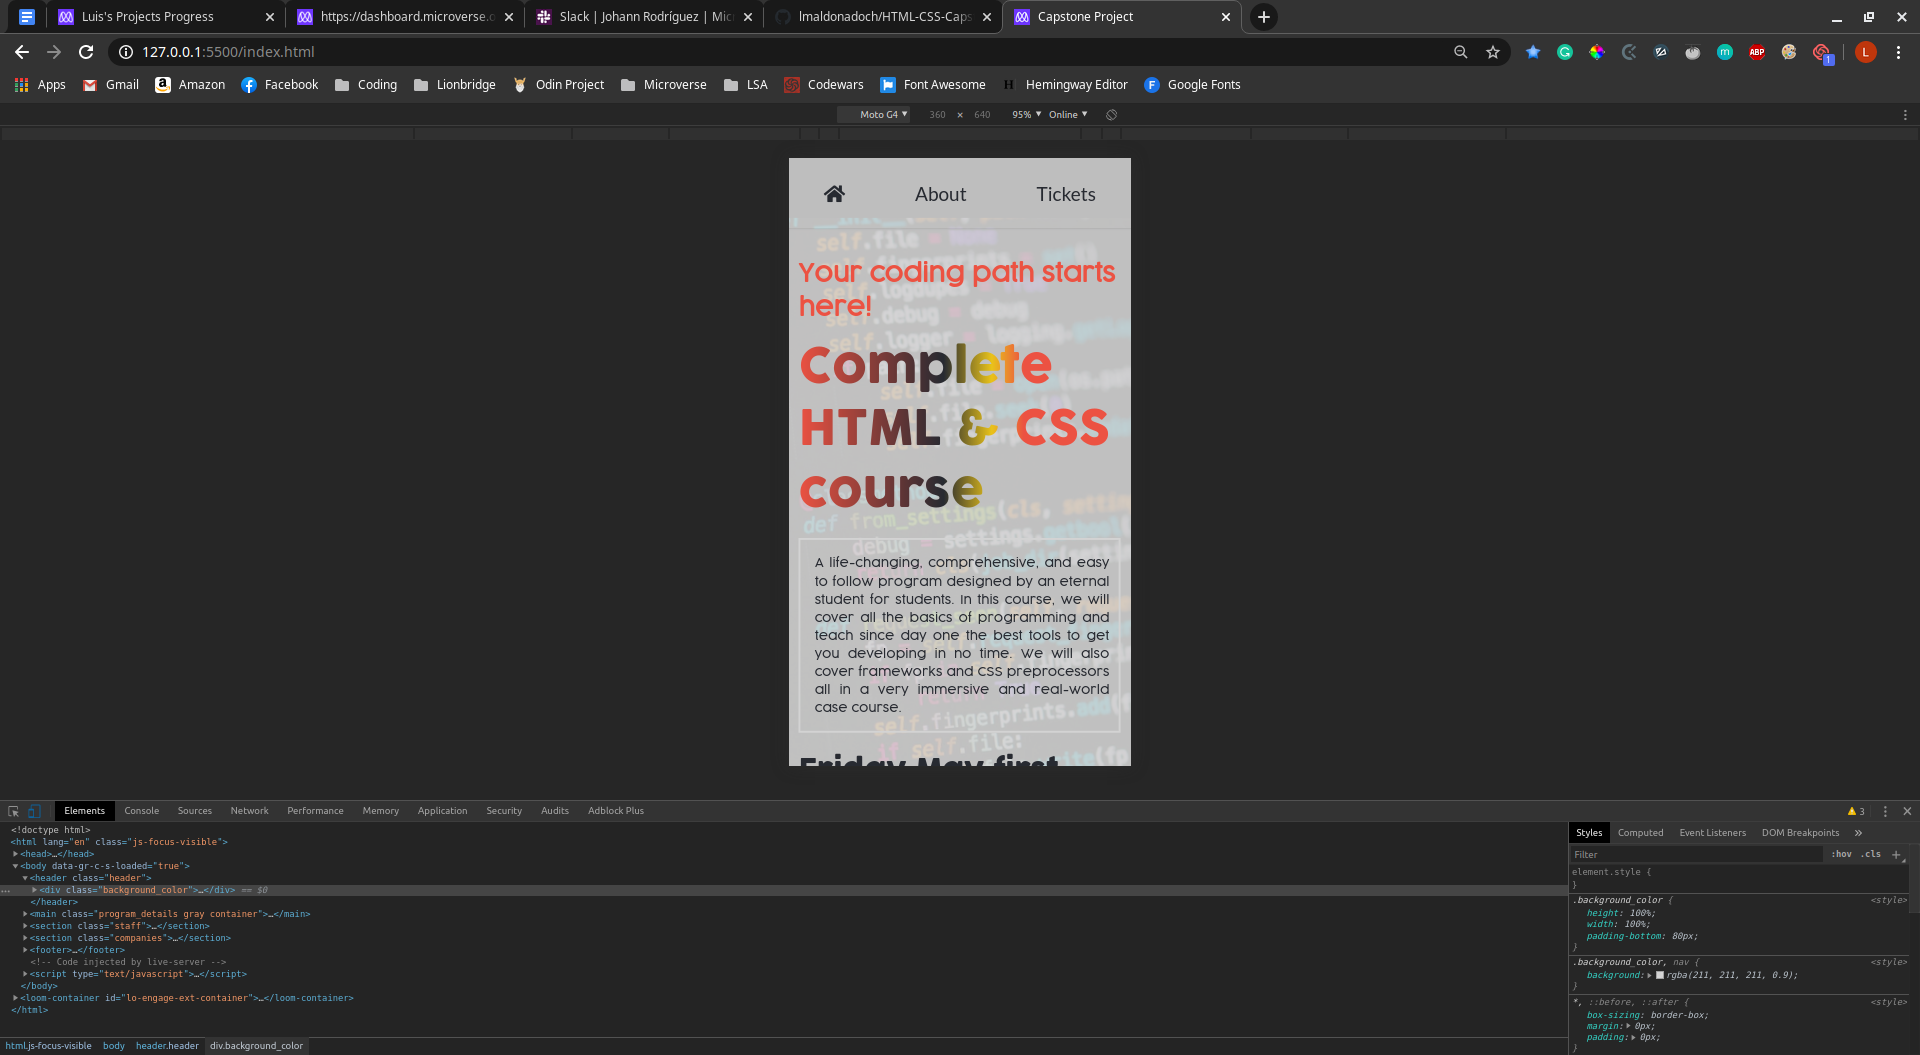Open the page ruler extension icon
The image size is (1920, 1055).
click(1661, 52)
